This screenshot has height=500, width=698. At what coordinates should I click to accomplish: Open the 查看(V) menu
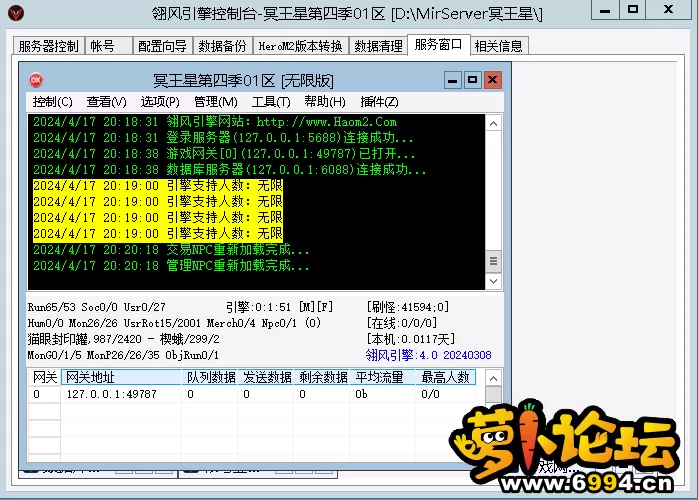pyautogui.click(x=106, y=102)
